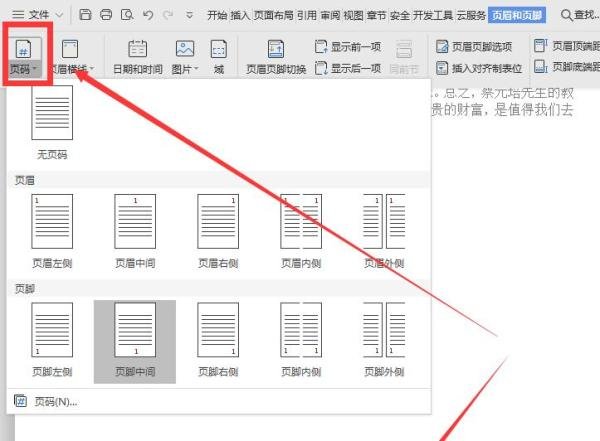Switch to the 插入 tab

240,15
